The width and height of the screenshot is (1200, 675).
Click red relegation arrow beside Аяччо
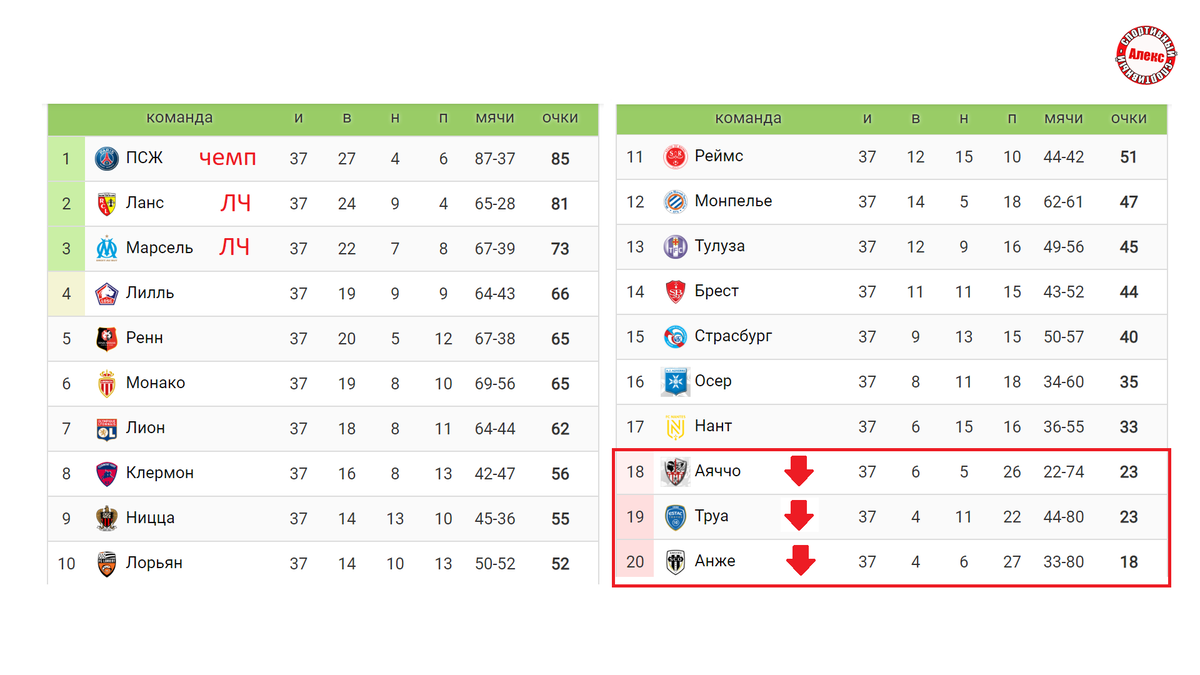click(x=799, y=470)
